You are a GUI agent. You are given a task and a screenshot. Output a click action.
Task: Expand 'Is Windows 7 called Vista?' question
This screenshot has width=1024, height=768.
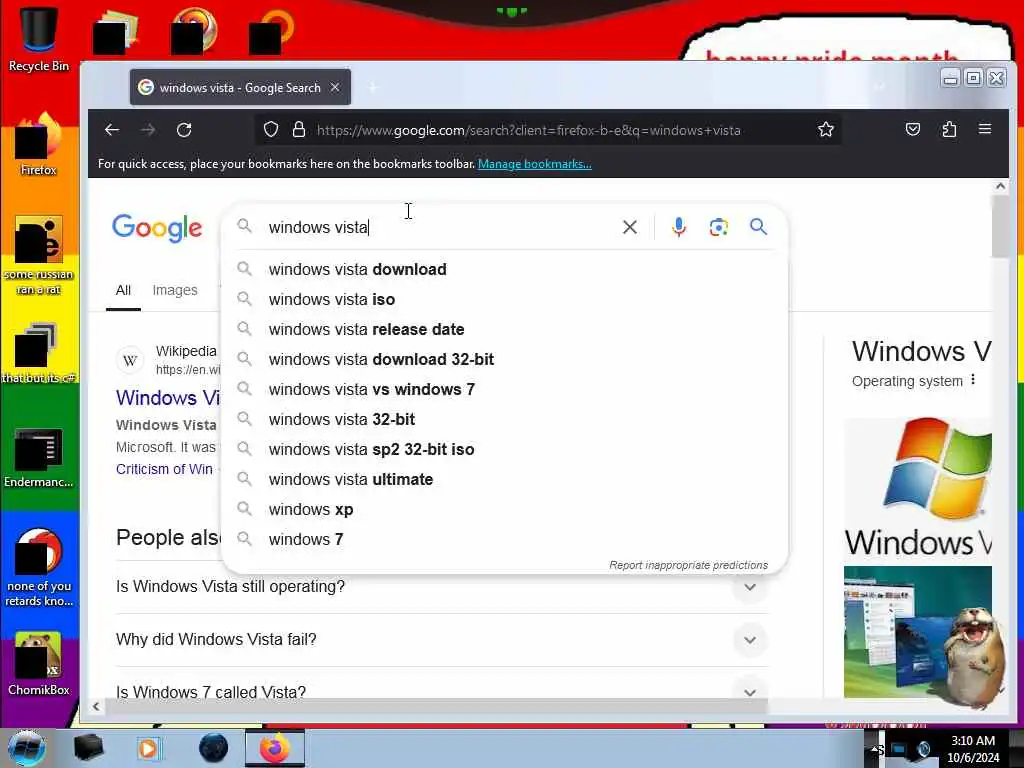(750, 692)
